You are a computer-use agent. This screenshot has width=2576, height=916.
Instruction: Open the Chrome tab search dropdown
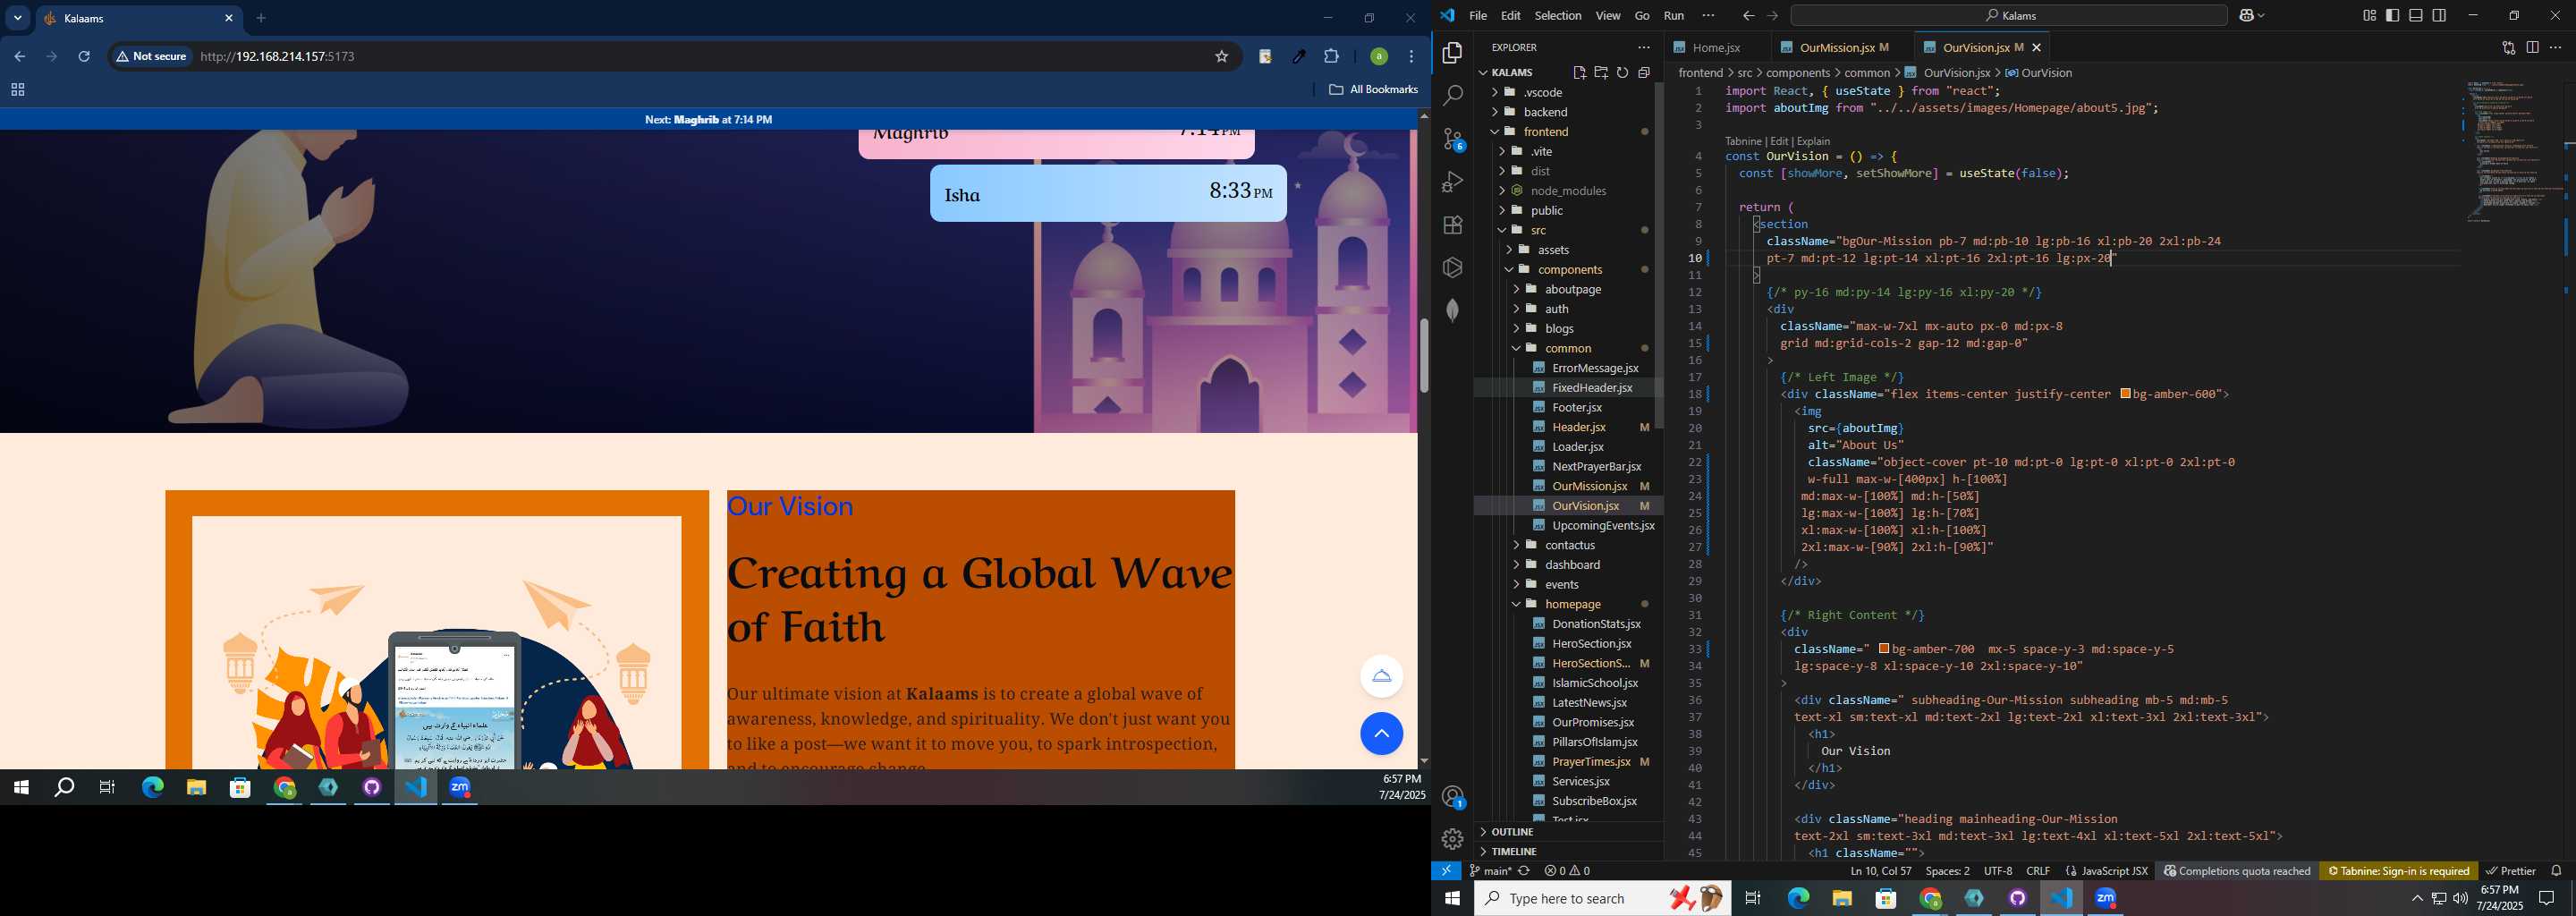click(18, 19)
